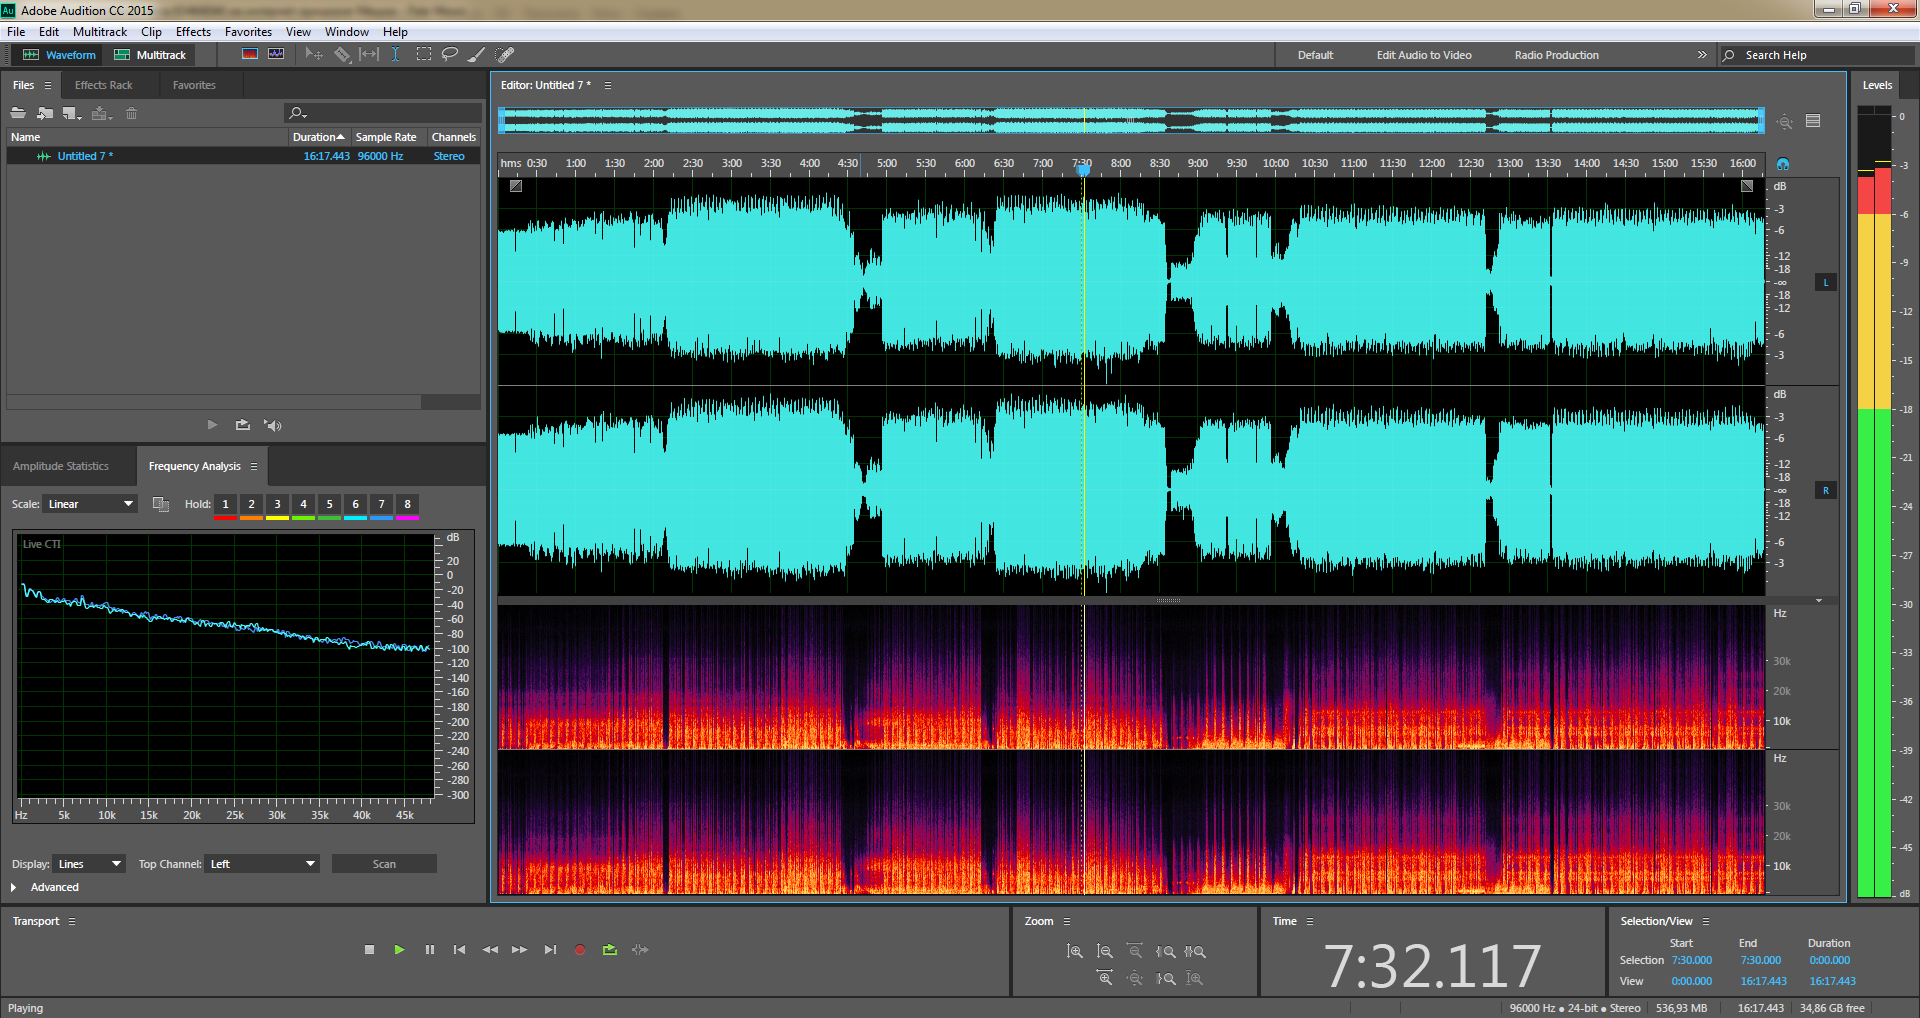
Task: Click the Import File icon
Action: click(x=45, y=113)
